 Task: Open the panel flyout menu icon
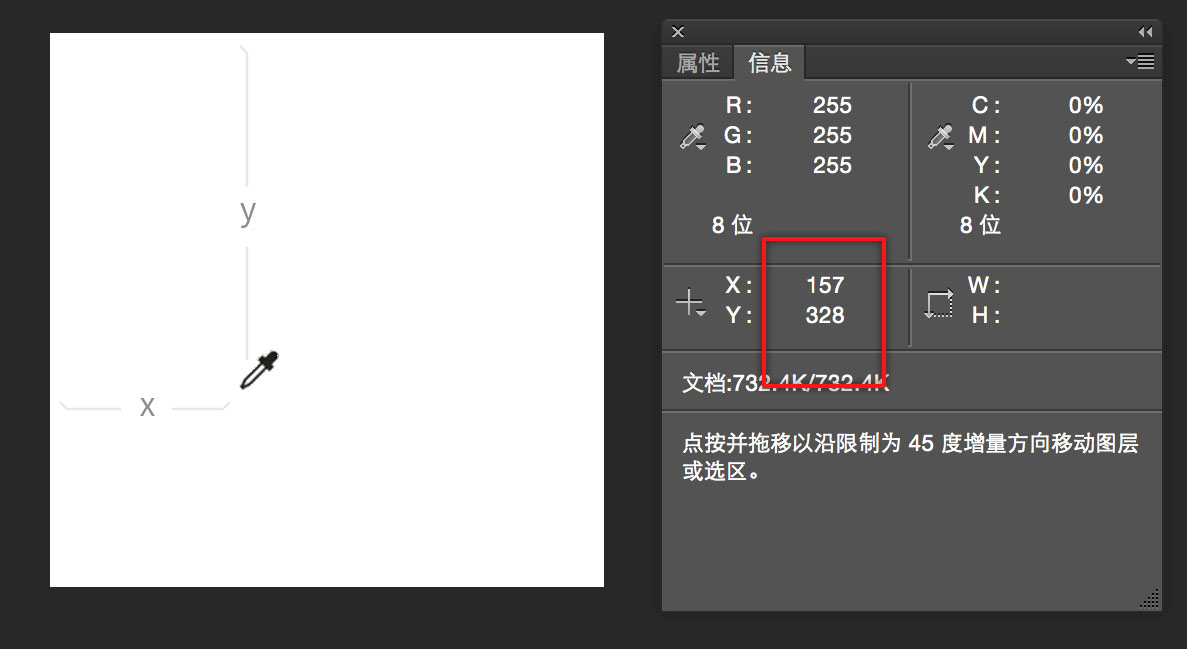click(x=1140, y=61)
